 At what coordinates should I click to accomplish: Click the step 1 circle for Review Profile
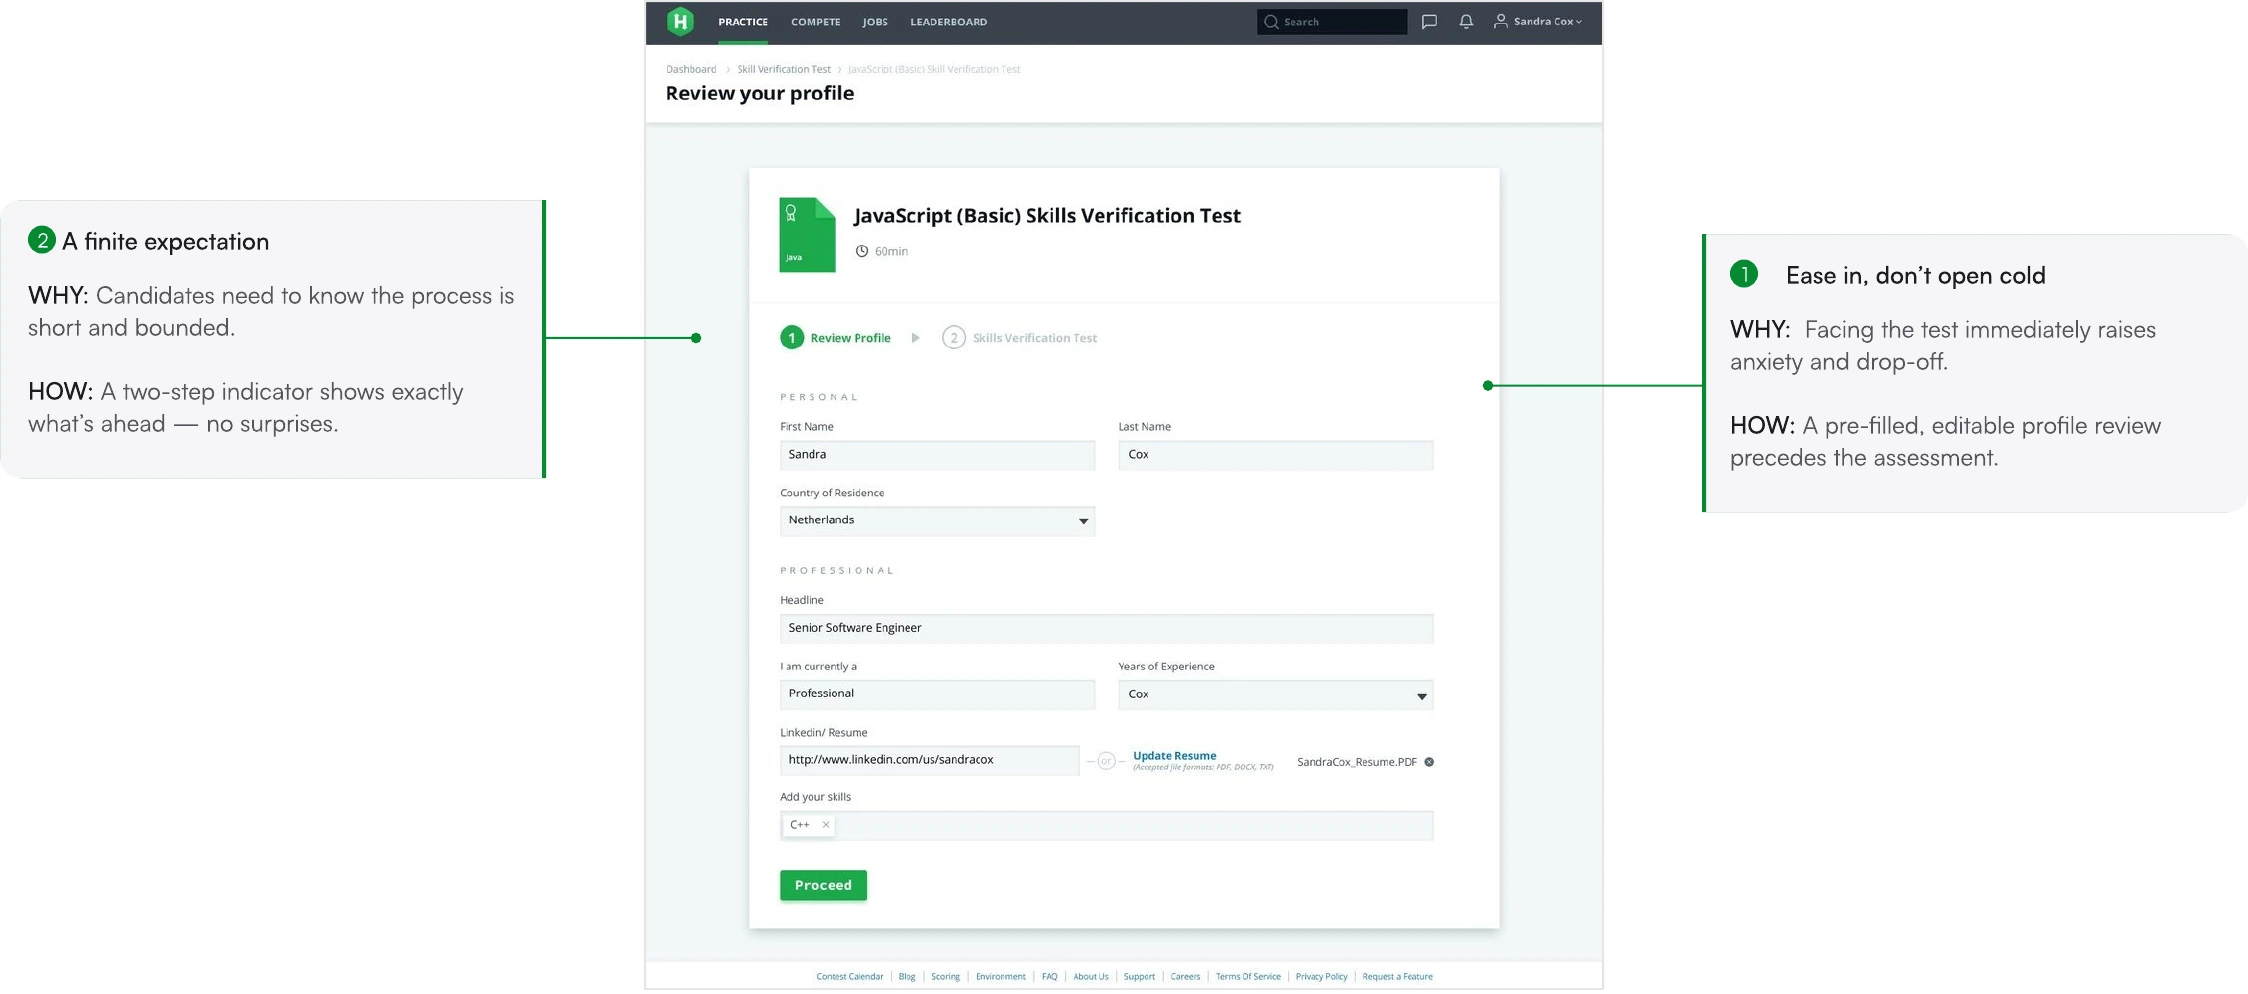click(x=792, y=338)
